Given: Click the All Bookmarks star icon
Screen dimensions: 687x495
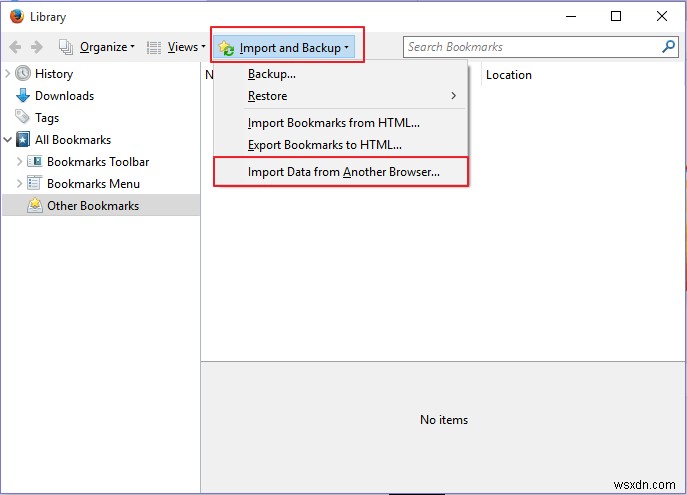Looking at the screenshot, I should [x=23, y=139].
